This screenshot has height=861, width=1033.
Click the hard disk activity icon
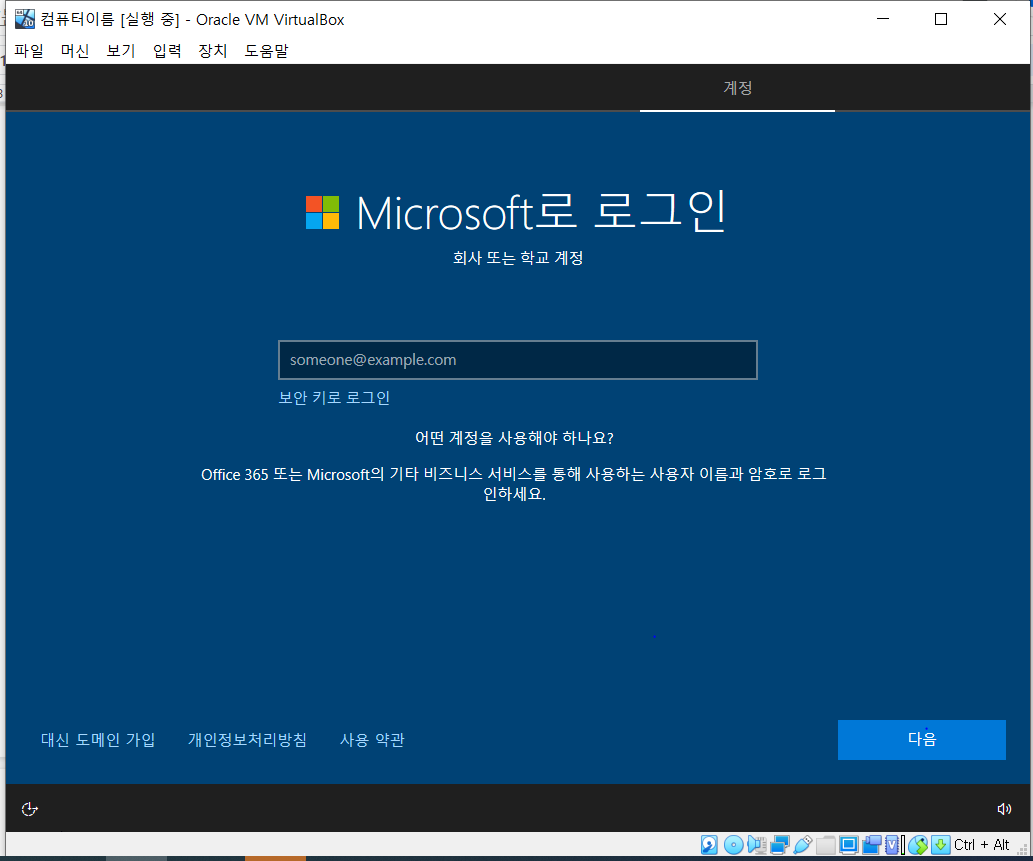click(709, 845)
